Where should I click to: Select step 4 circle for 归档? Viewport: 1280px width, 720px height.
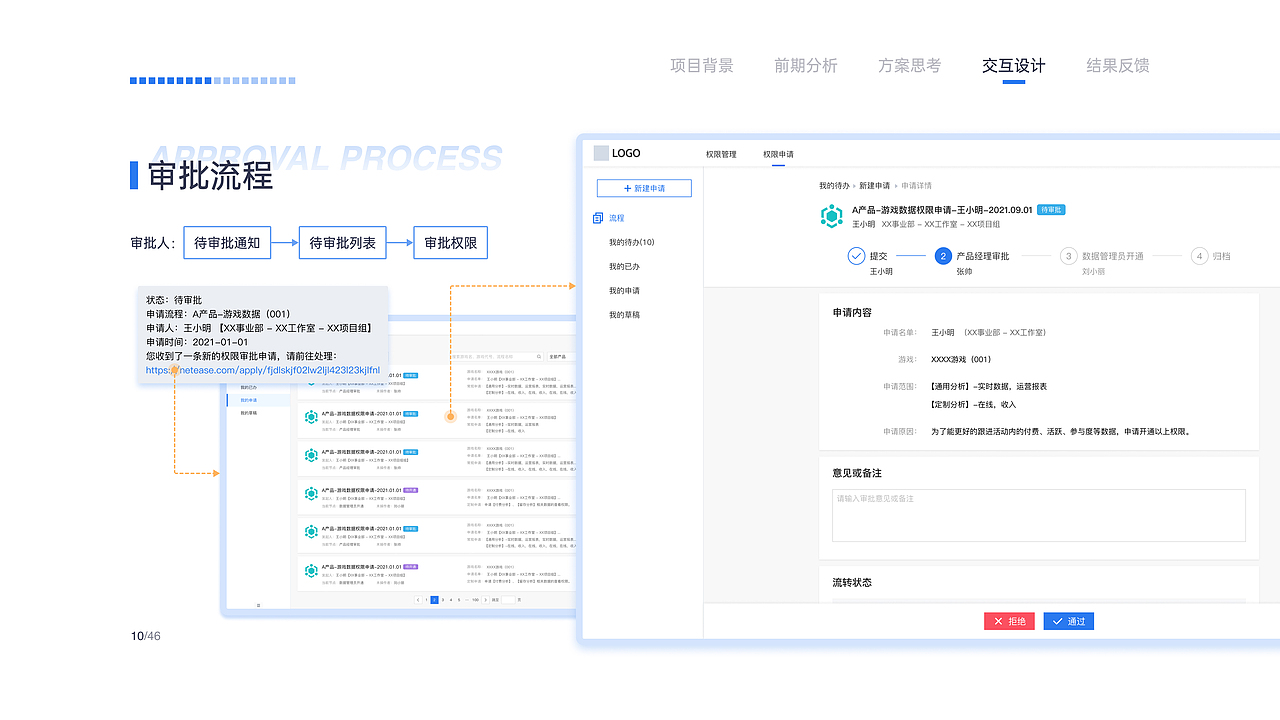coord(1200,256)
